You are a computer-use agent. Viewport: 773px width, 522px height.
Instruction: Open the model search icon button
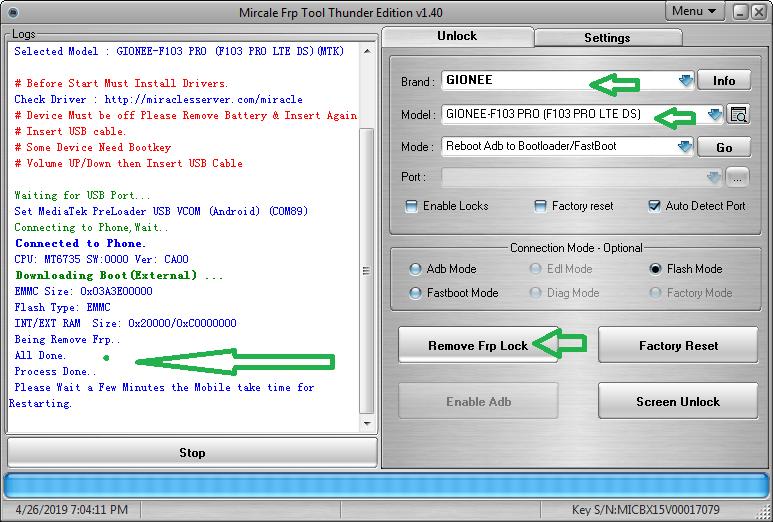point(738,115)
